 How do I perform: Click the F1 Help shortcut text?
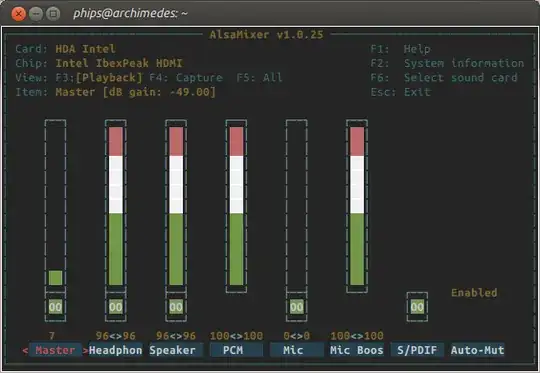pos(400,49)
